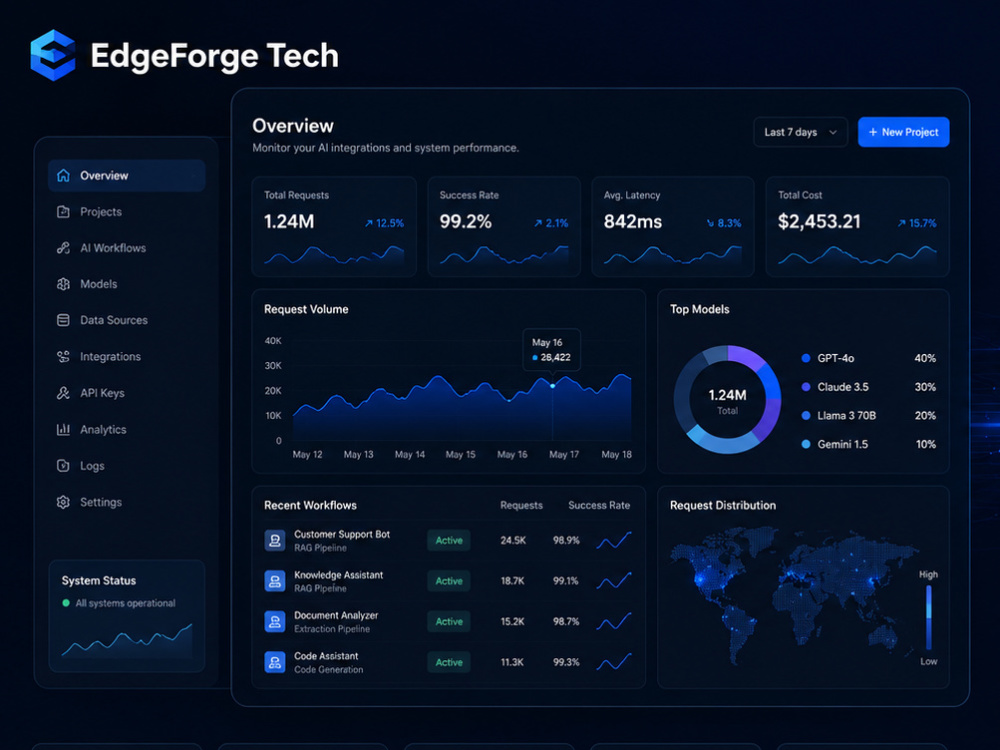Click the Llama 3 70B legend dot

click(805, 416)
